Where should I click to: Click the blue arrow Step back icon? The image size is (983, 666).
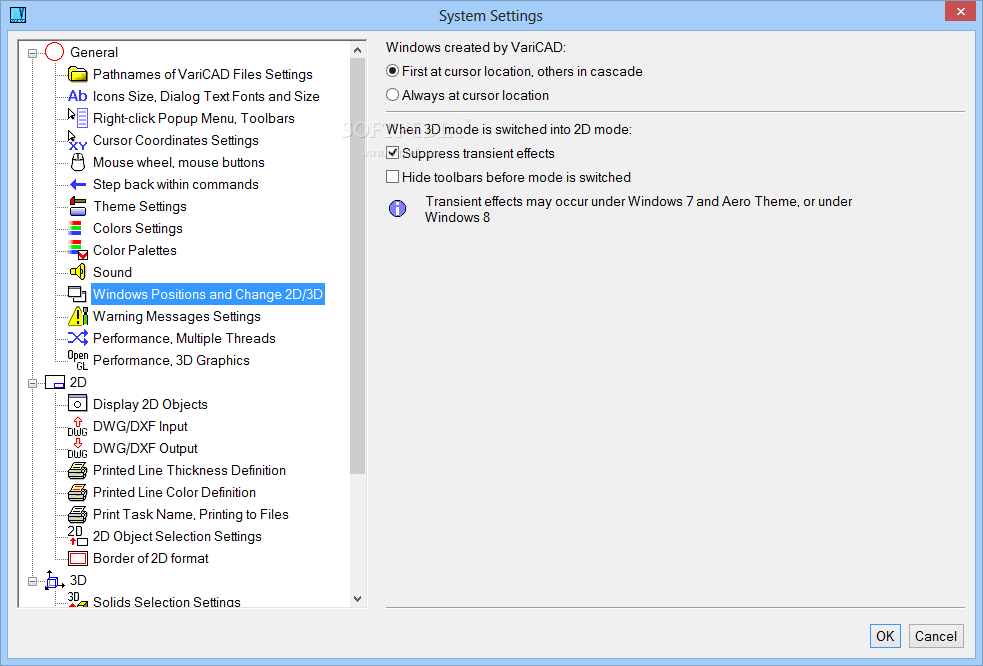[77, 184]
